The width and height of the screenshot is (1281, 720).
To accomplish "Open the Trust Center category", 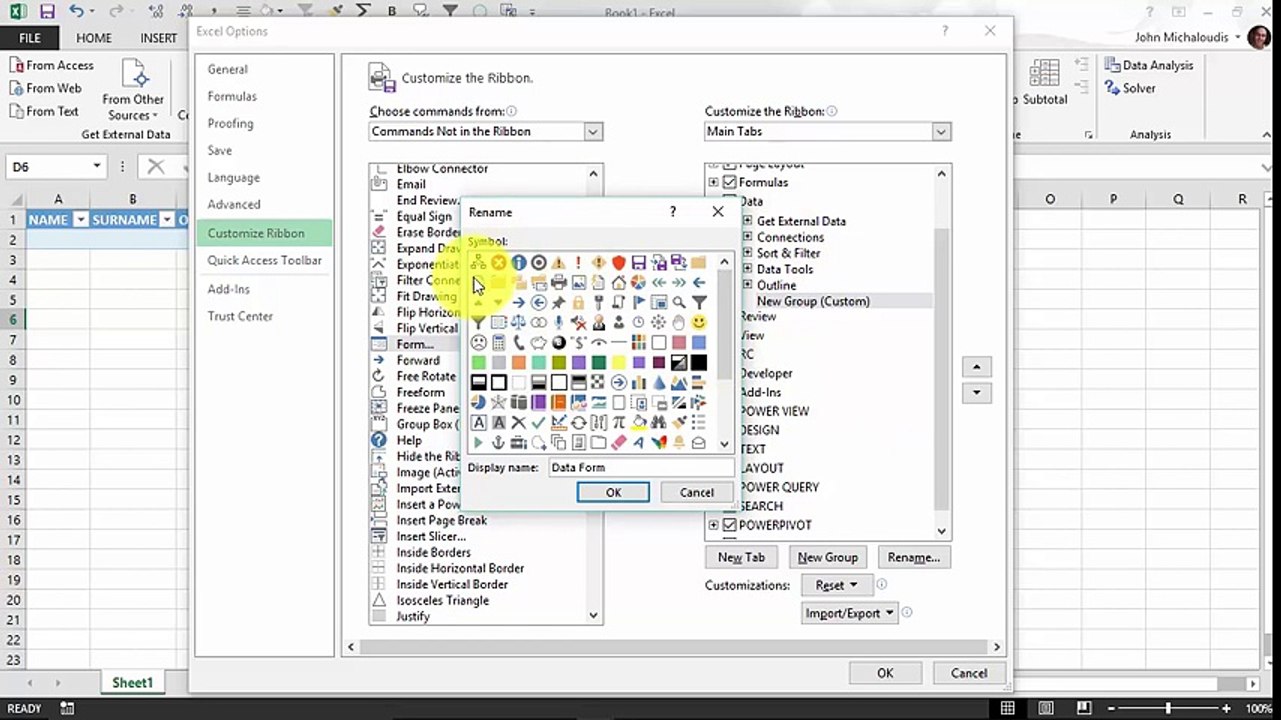I will 240,316.
